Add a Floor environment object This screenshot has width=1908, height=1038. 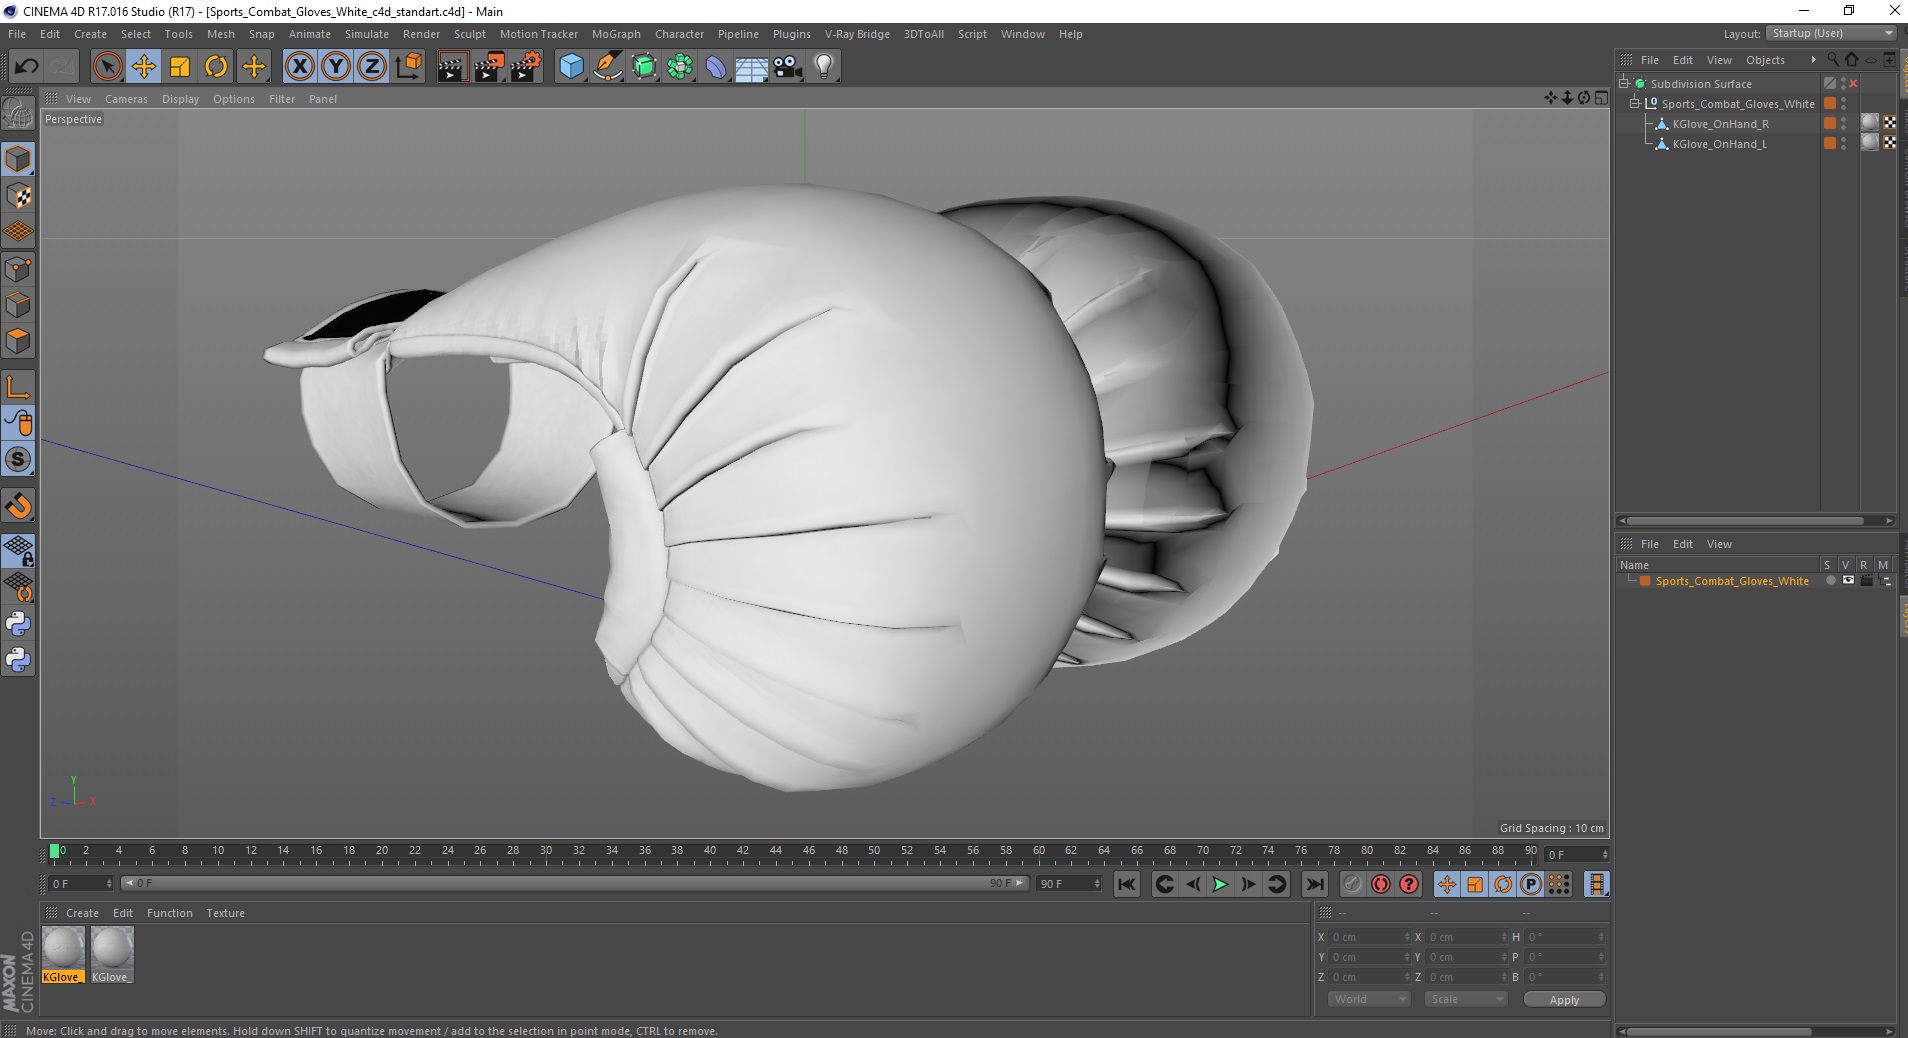pos(752,67)
